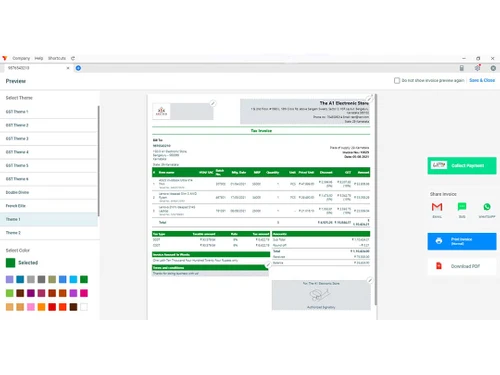Click the Select Color heading
The height and width of the screenshot is (375, 500).
tap(18, 250)
